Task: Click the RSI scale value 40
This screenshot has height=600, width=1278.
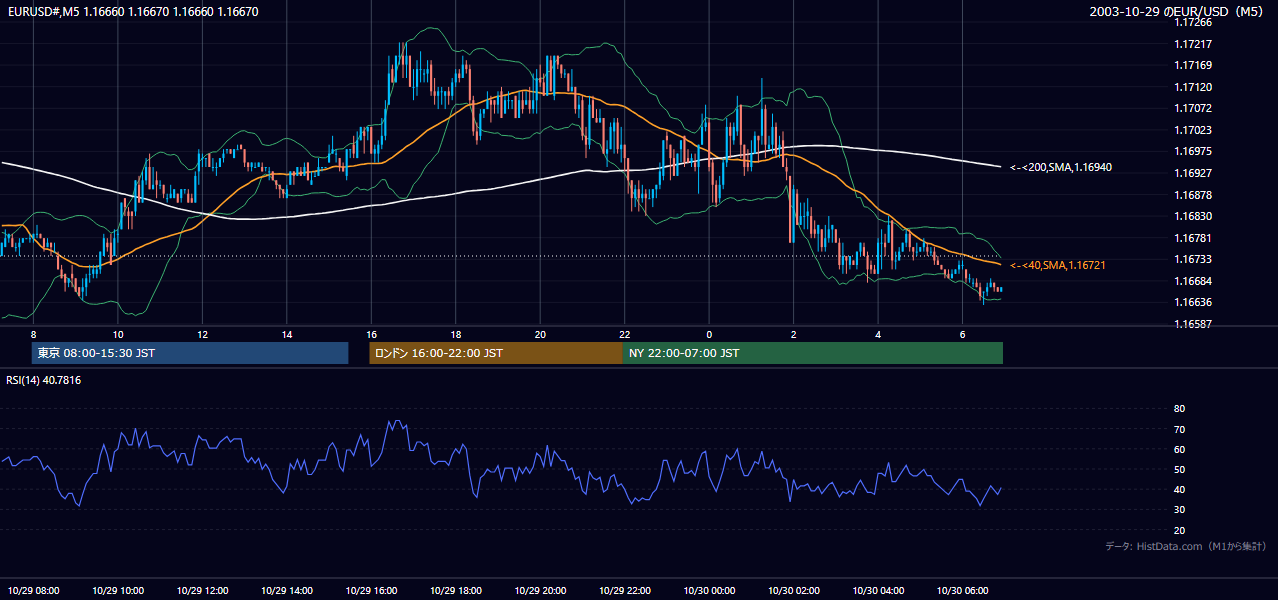Action: (1179, 489)
